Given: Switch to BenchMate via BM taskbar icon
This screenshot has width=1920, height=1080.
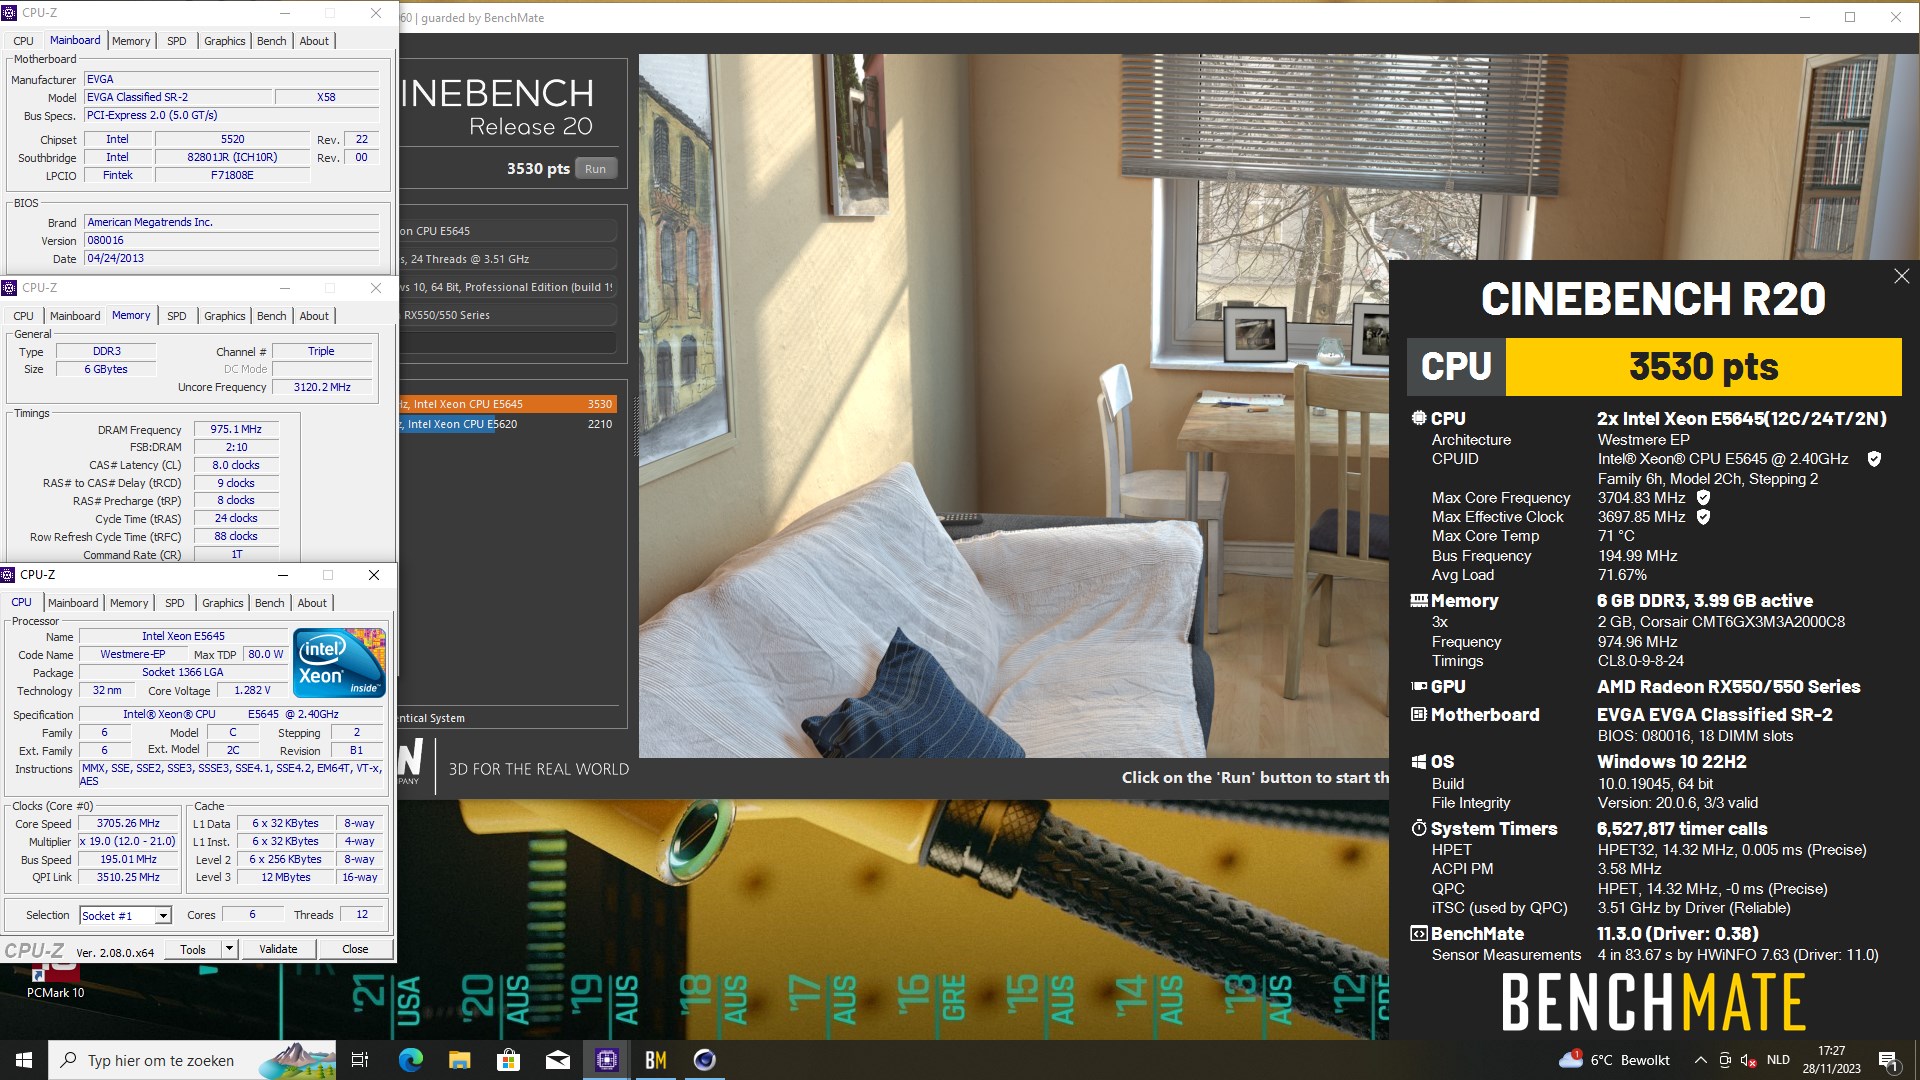Looking at the screenshot, I should coord(655,1060).
